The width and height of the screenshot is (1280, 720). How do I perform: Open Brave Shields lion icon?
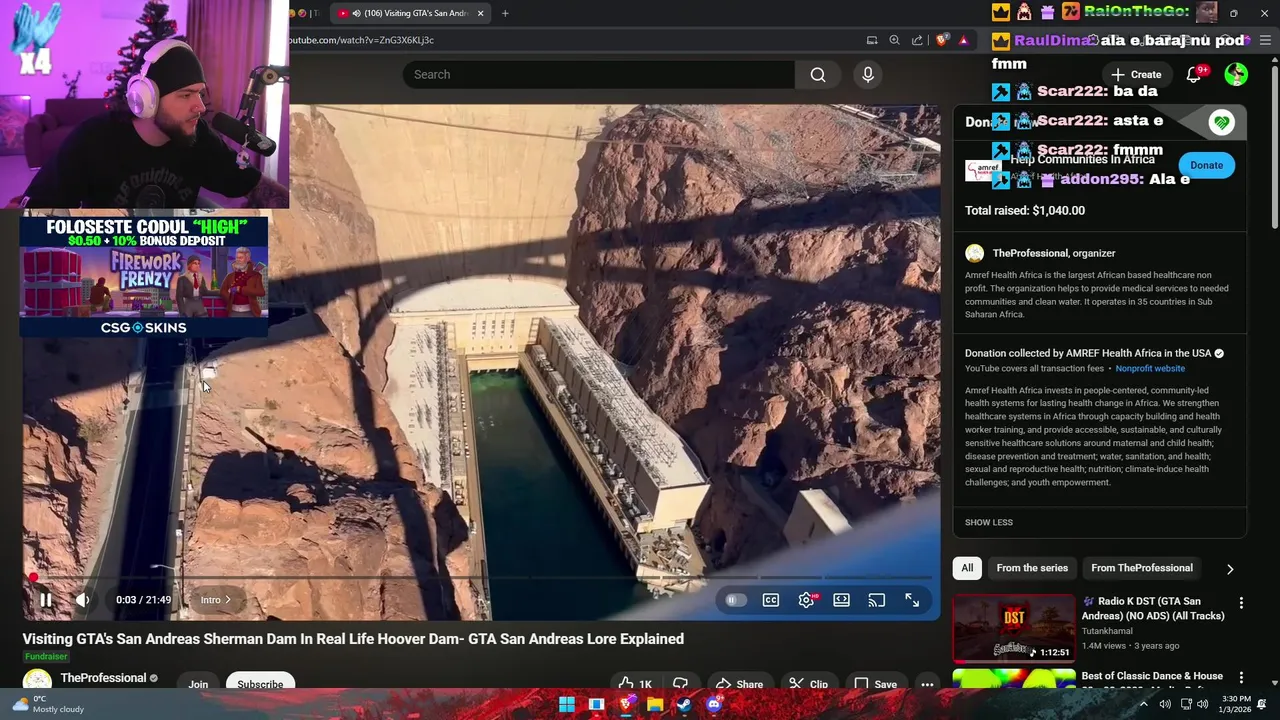942,40
